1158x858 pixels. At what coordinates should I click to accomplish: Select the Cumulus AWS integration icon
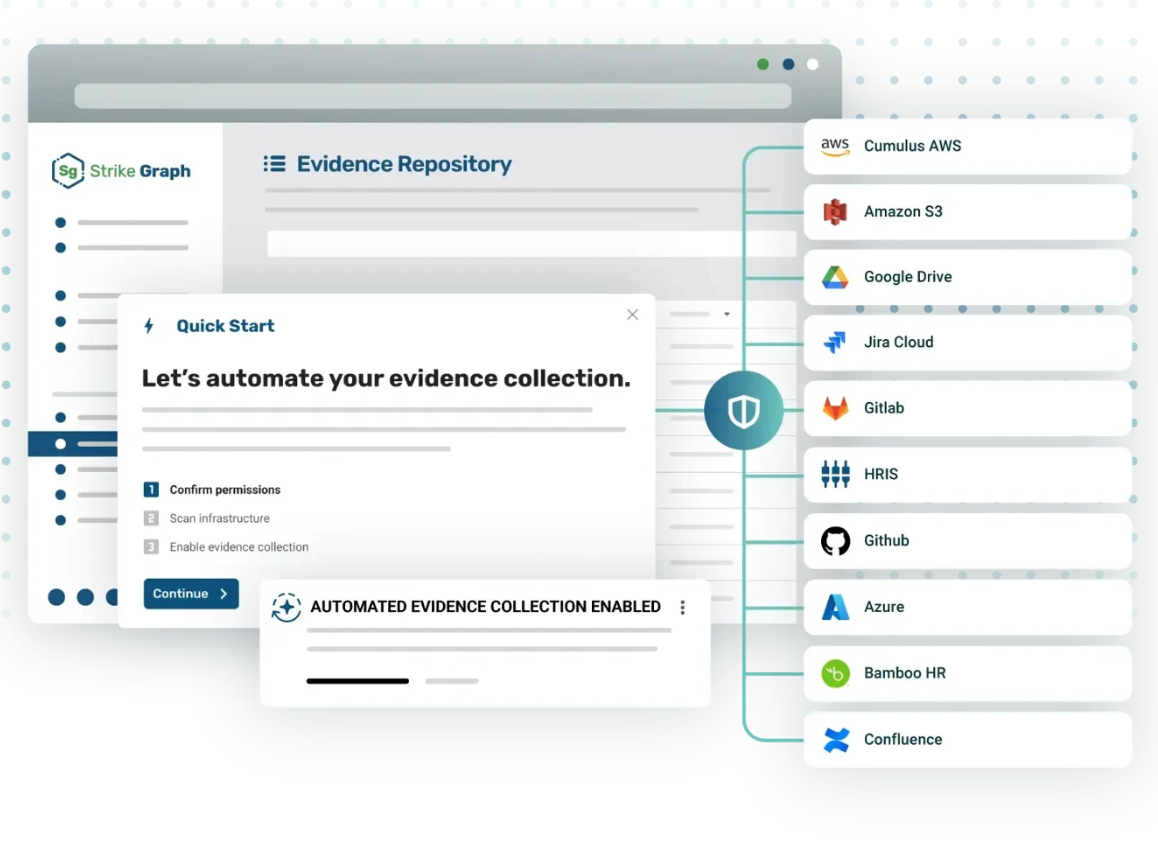[x=834, y=146]
